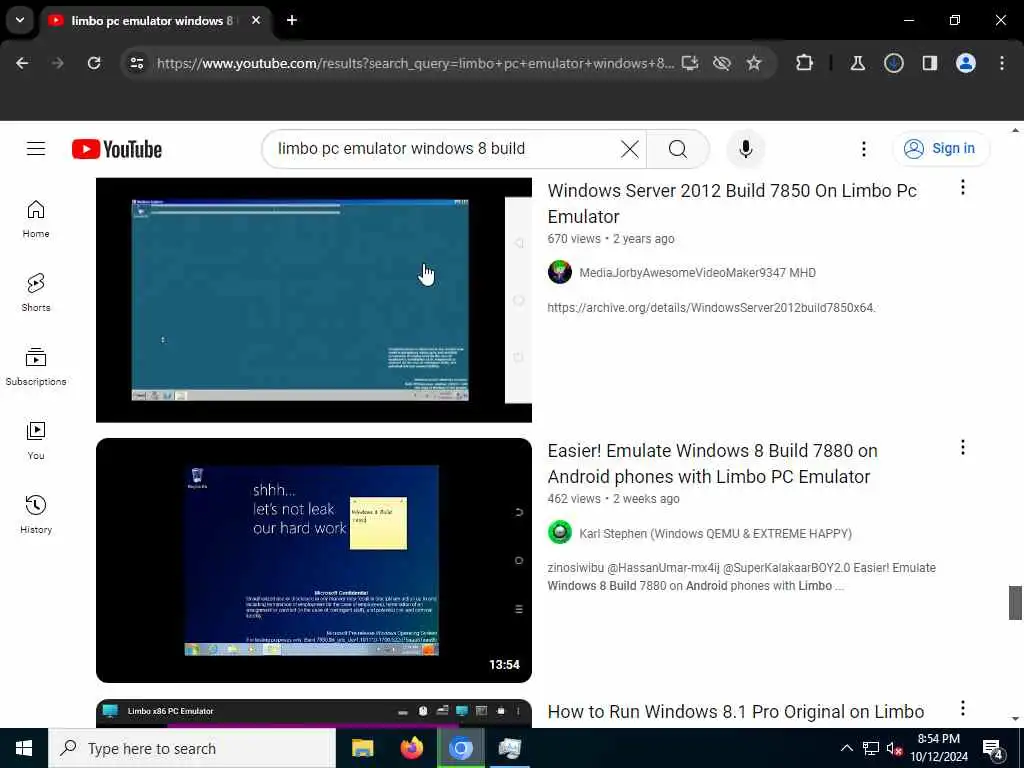Click the taskbar search box
This screenshot has width=1024, height=768.
192,748
